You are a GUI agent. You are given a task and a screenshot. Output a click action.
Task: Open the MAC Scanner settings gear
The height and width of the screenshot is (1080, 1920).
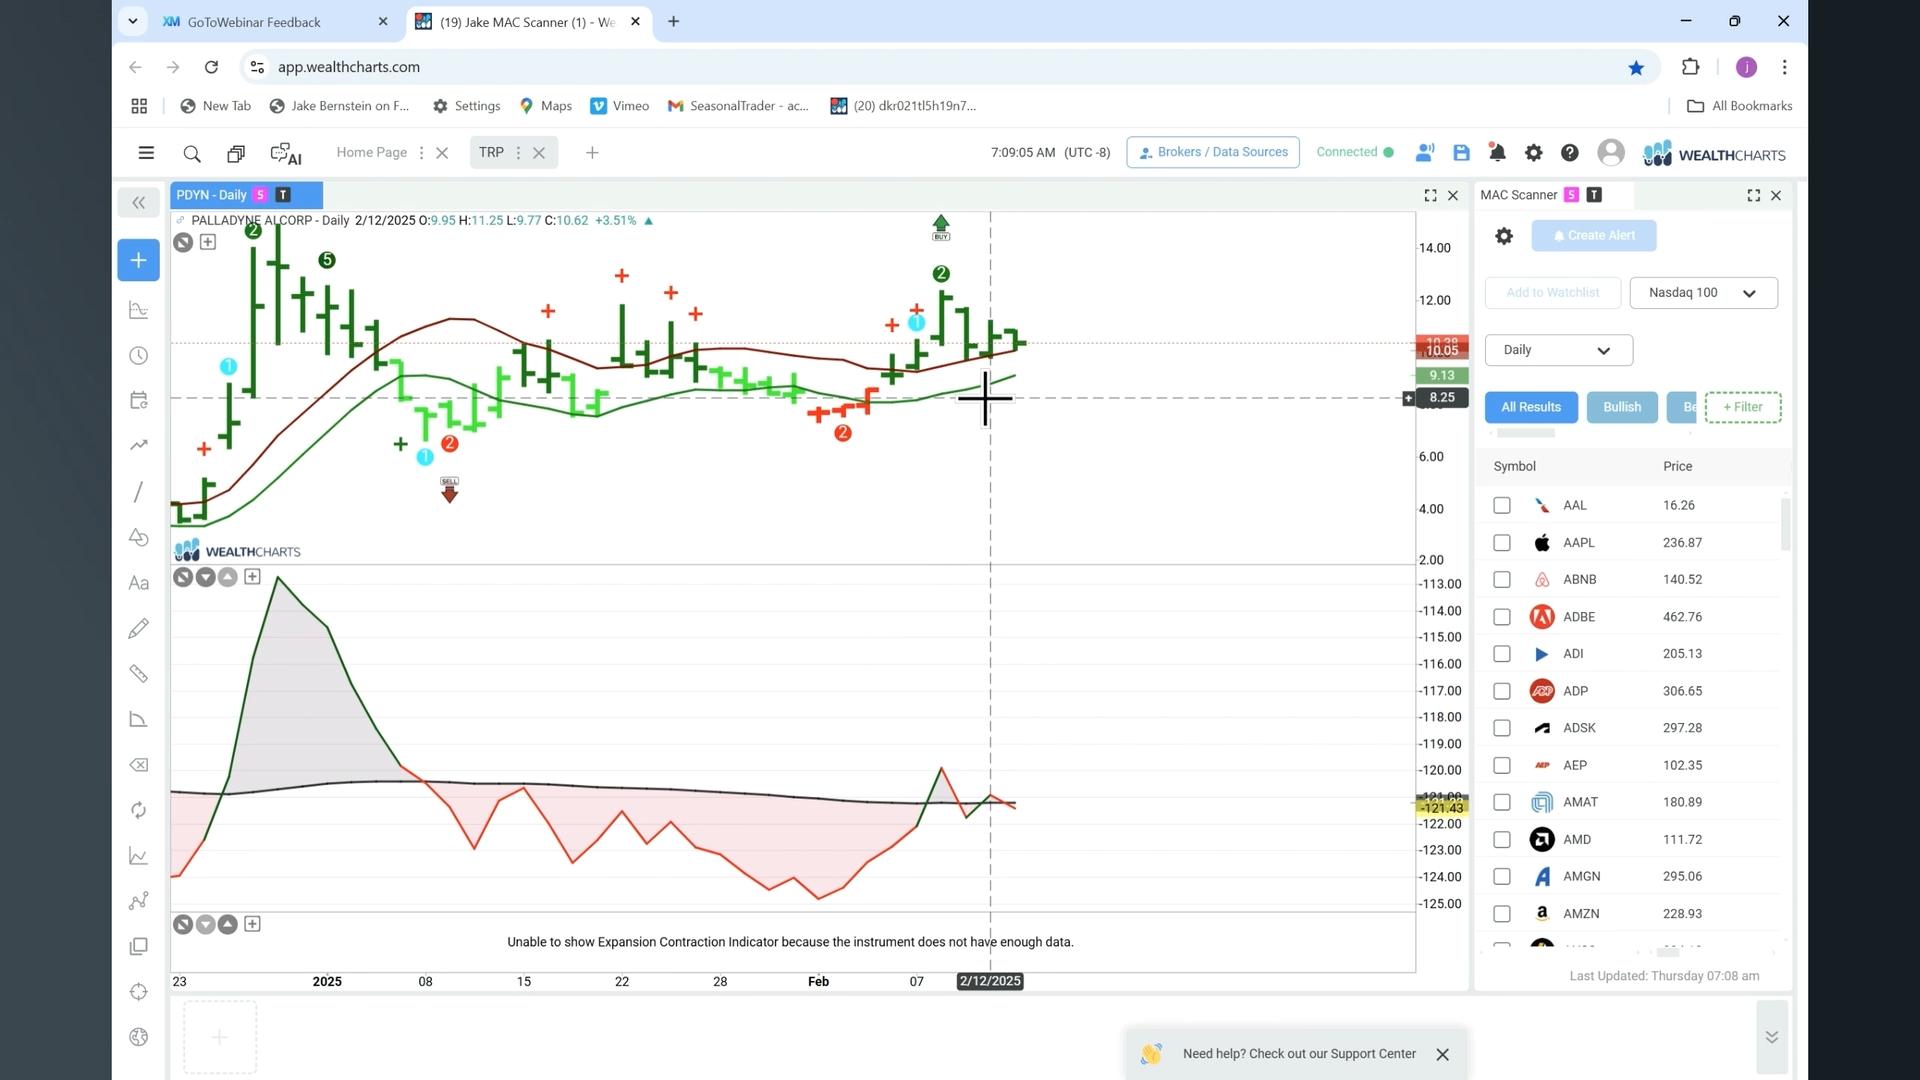tap(1504, 236)
